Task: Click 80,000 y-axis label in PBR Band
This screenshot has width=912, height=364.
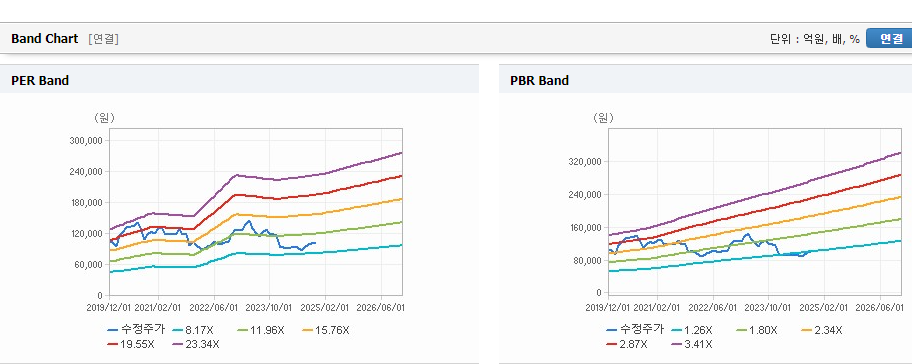Action: [x=587, y=260]
